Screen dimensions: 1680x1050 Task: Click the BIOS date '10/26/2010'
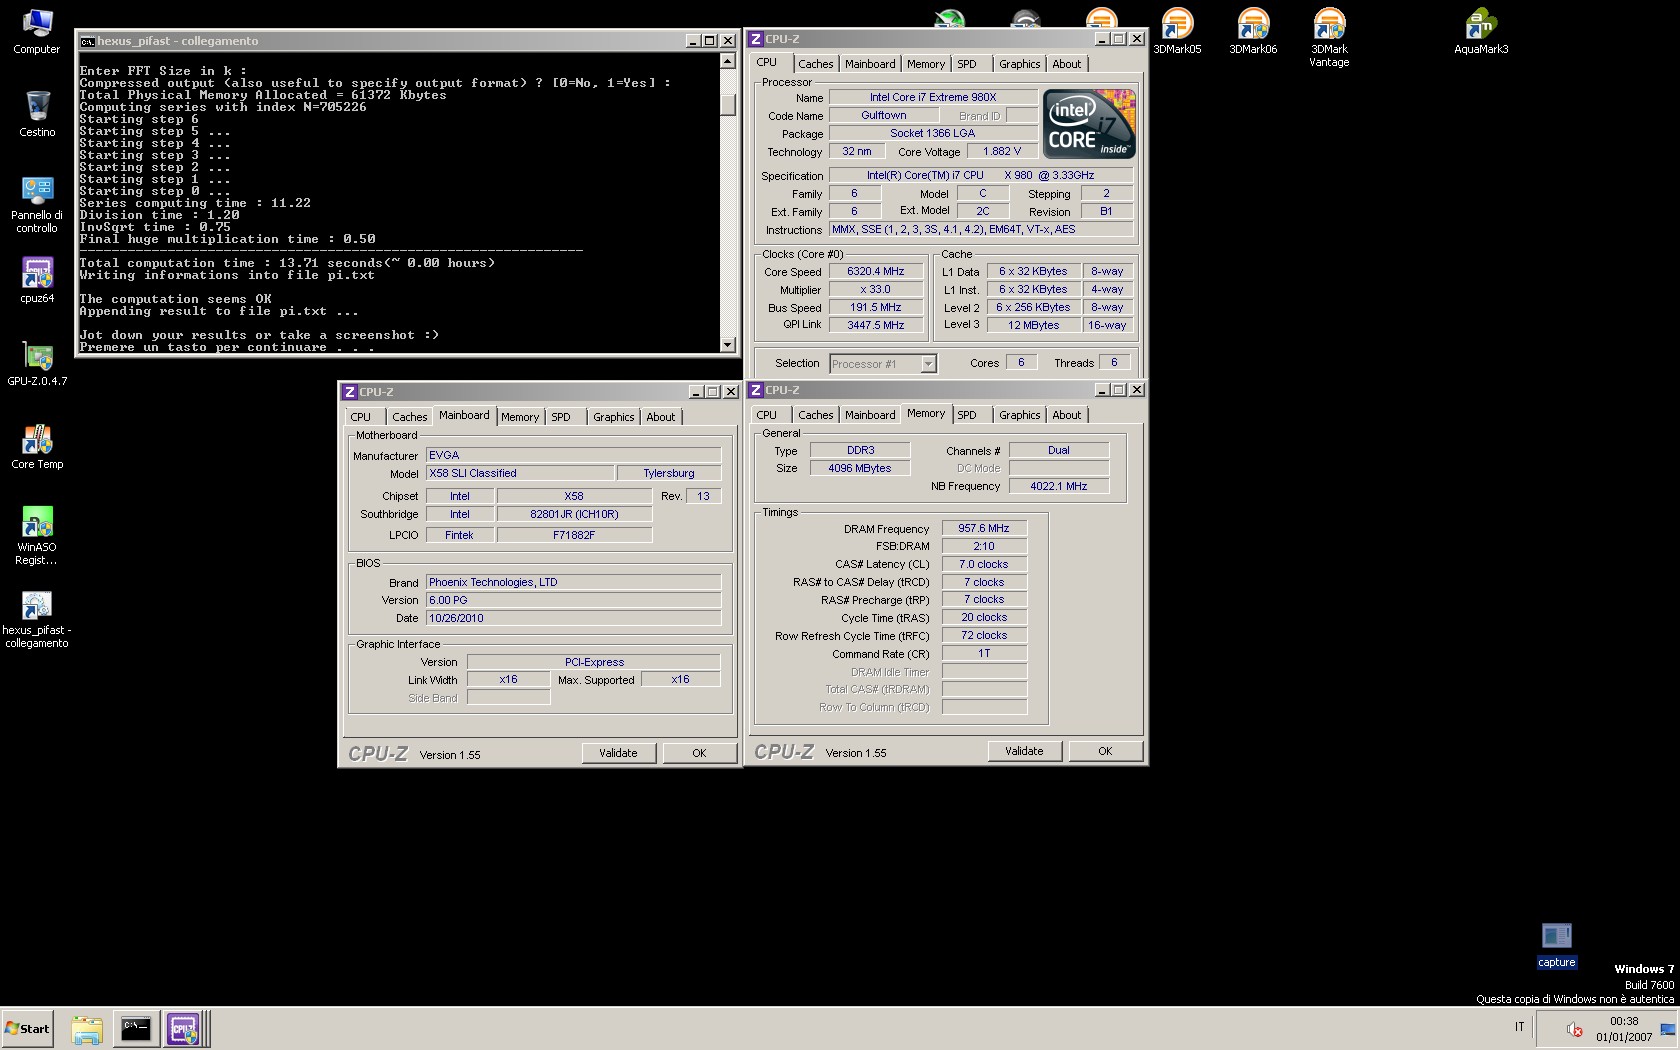coord(573,618)
